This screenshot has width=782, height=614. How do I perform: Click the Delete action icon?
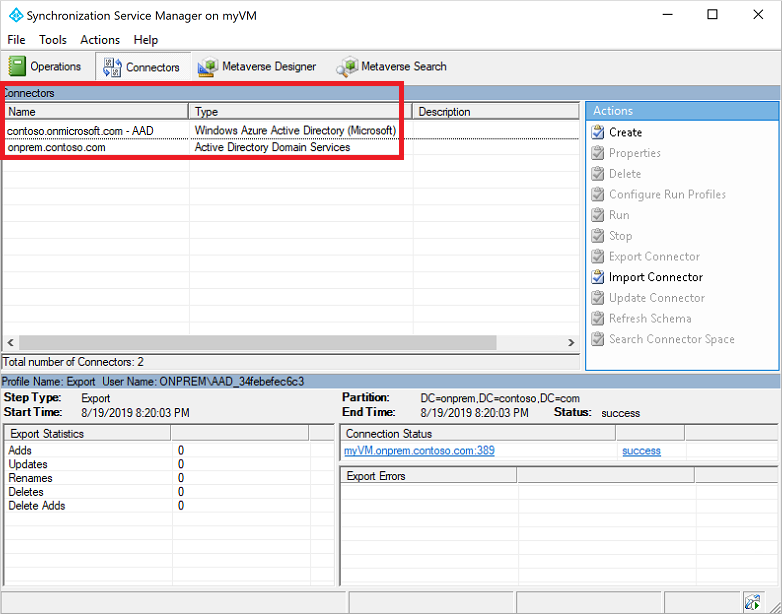597,174
